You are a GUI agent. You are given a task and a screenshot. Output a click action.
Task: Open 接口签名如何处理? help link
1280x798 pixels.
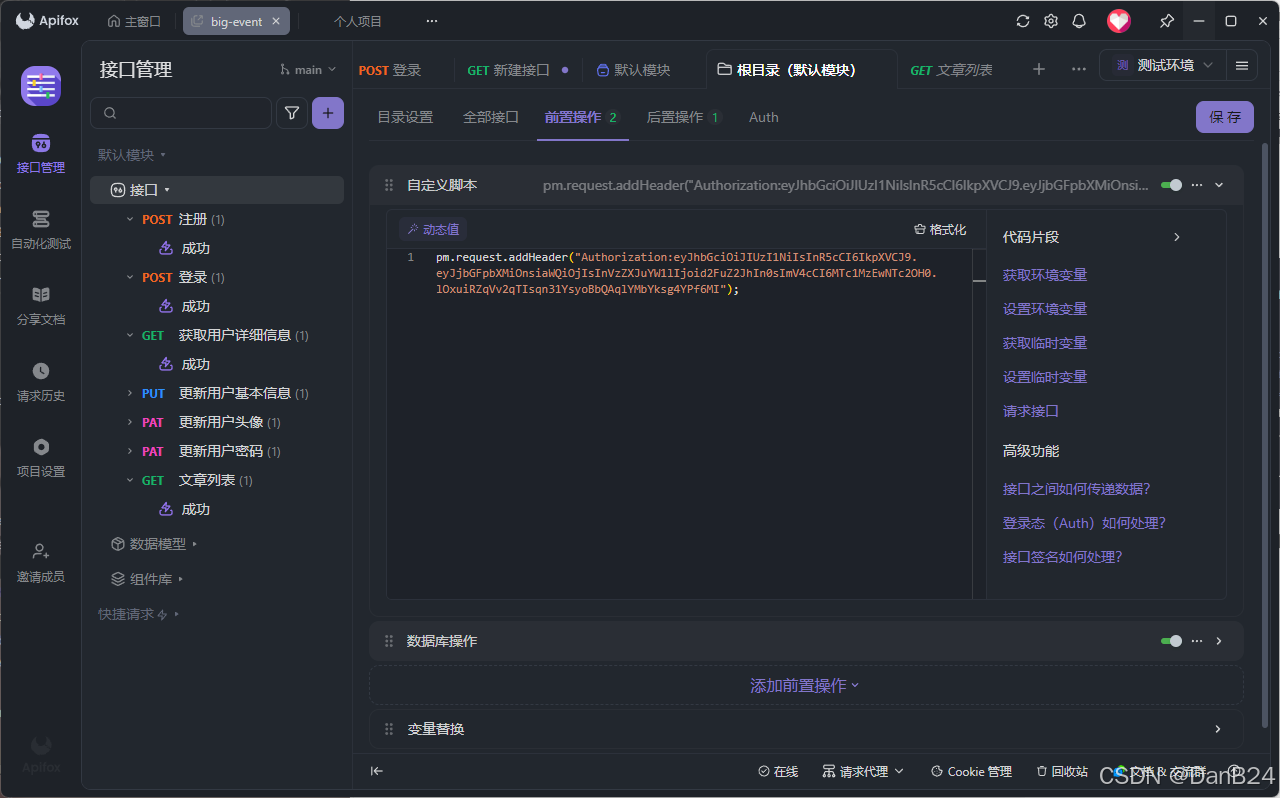point(1062,557)
